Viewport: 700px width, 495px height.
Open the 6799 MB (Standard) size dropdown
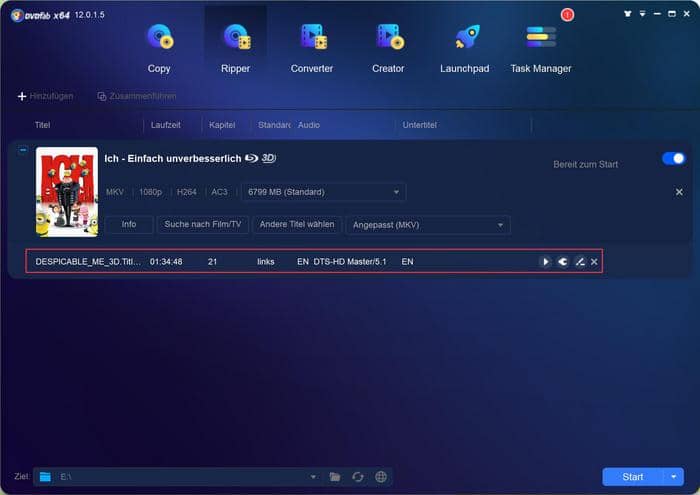pyautogui.click(x=324, y=191)
